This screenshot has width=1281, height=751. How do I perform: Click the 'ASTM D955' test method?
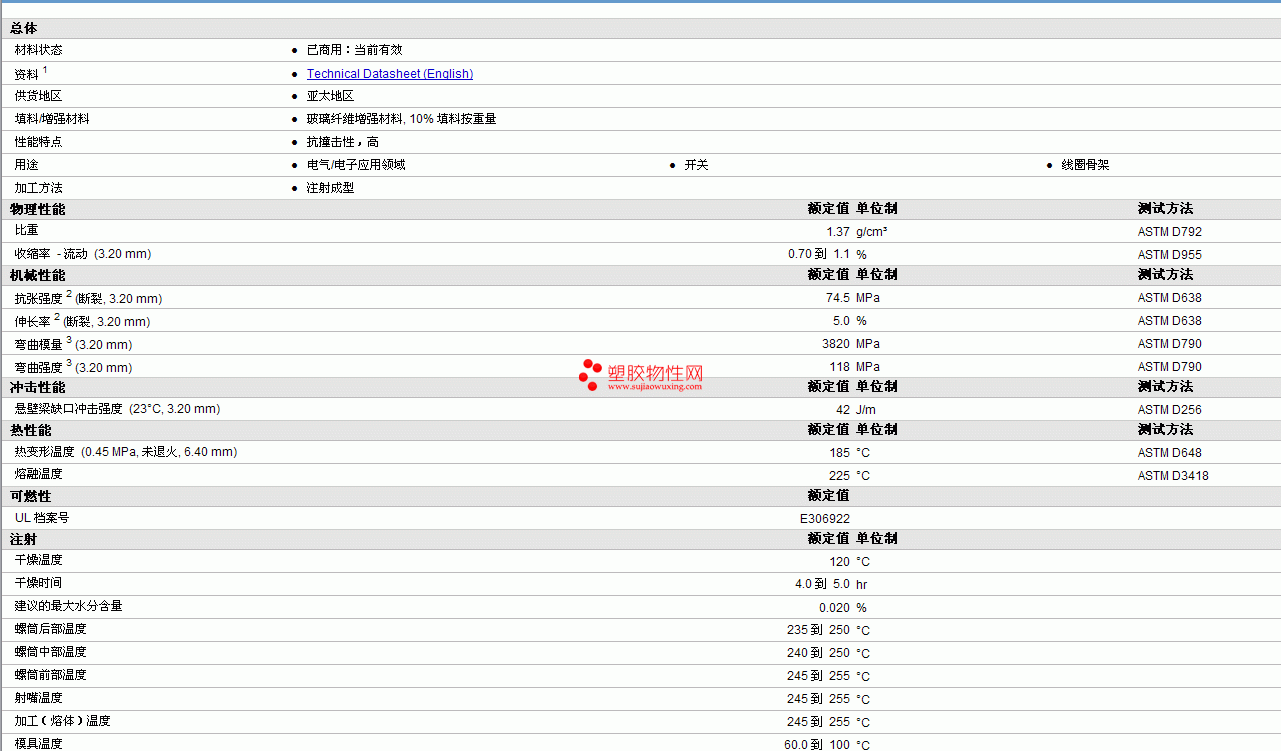point(1170,255)
